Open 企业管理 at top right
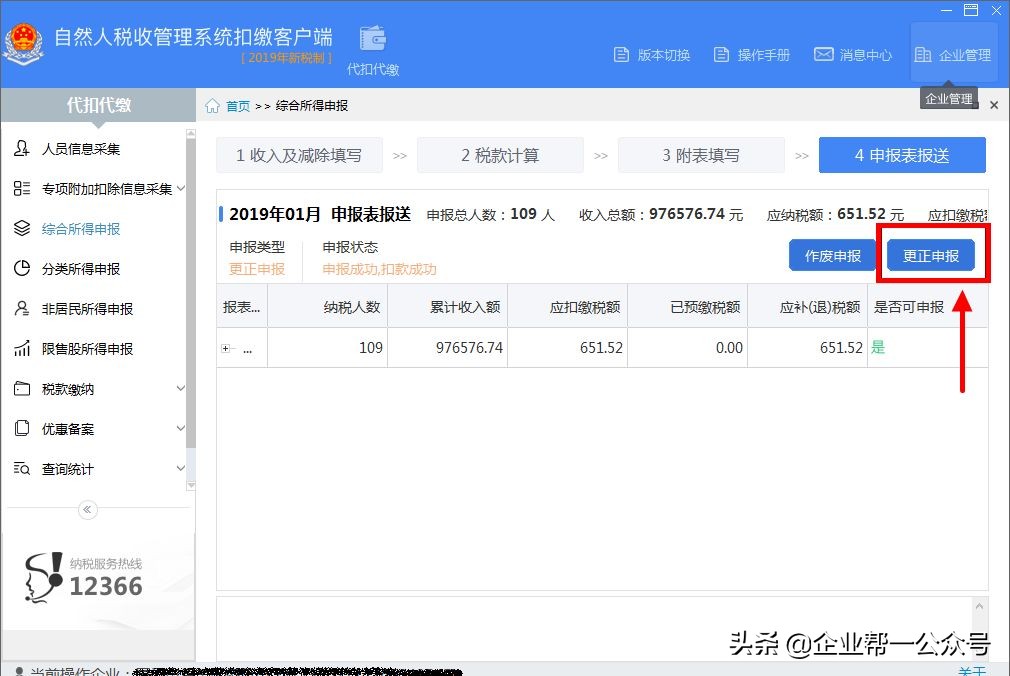 [x=952, y=55]
